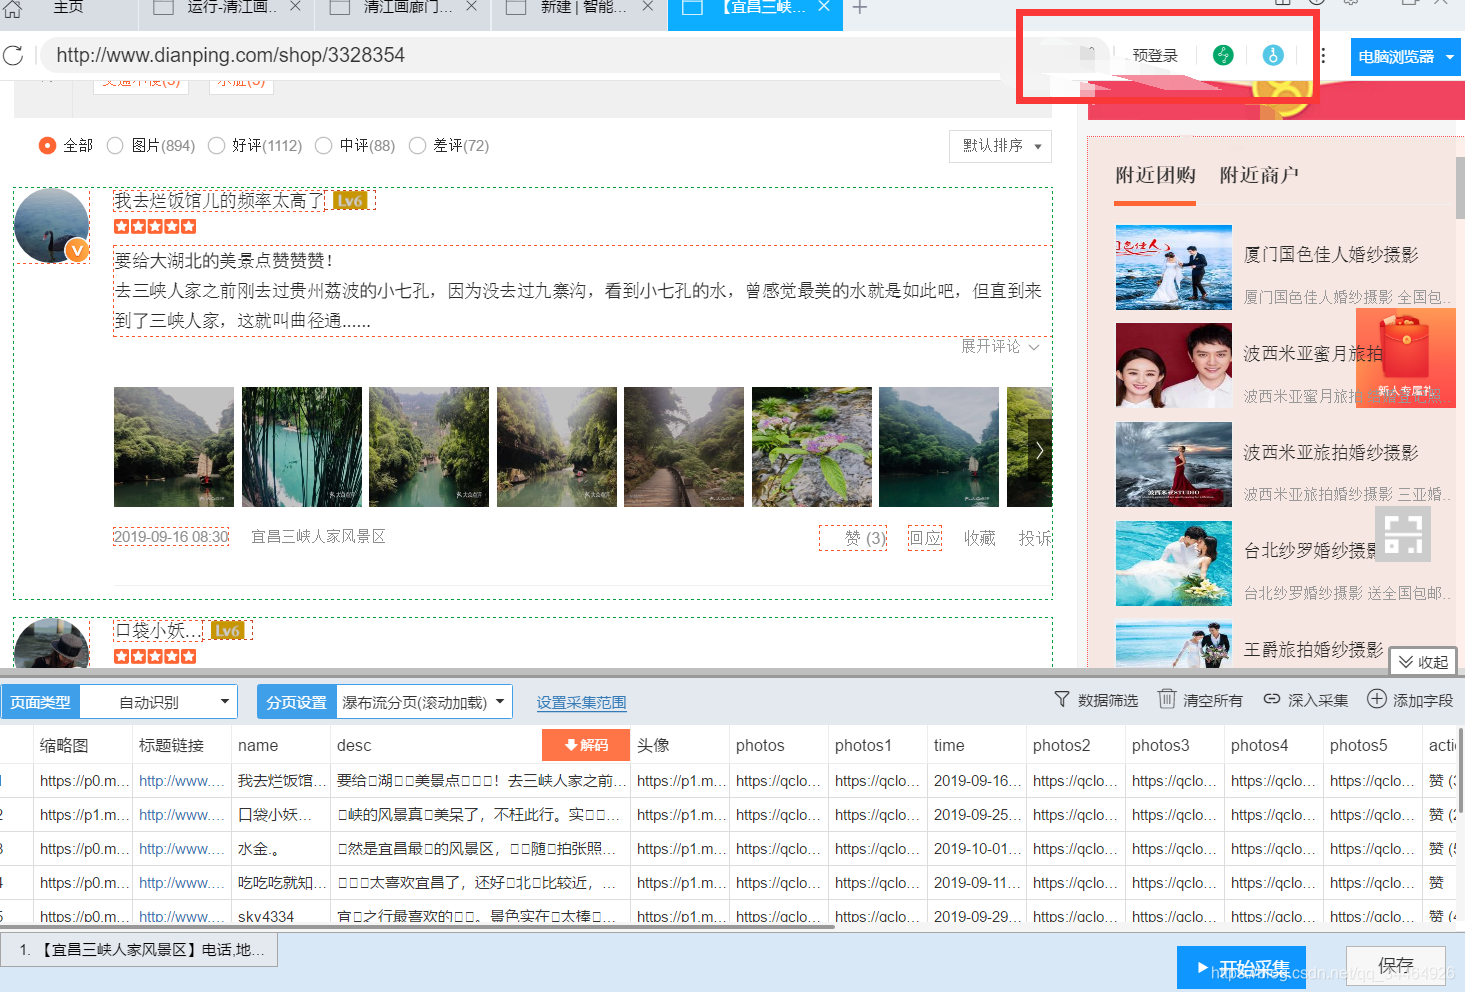Click the purple flower review photo

click(811, 447)
